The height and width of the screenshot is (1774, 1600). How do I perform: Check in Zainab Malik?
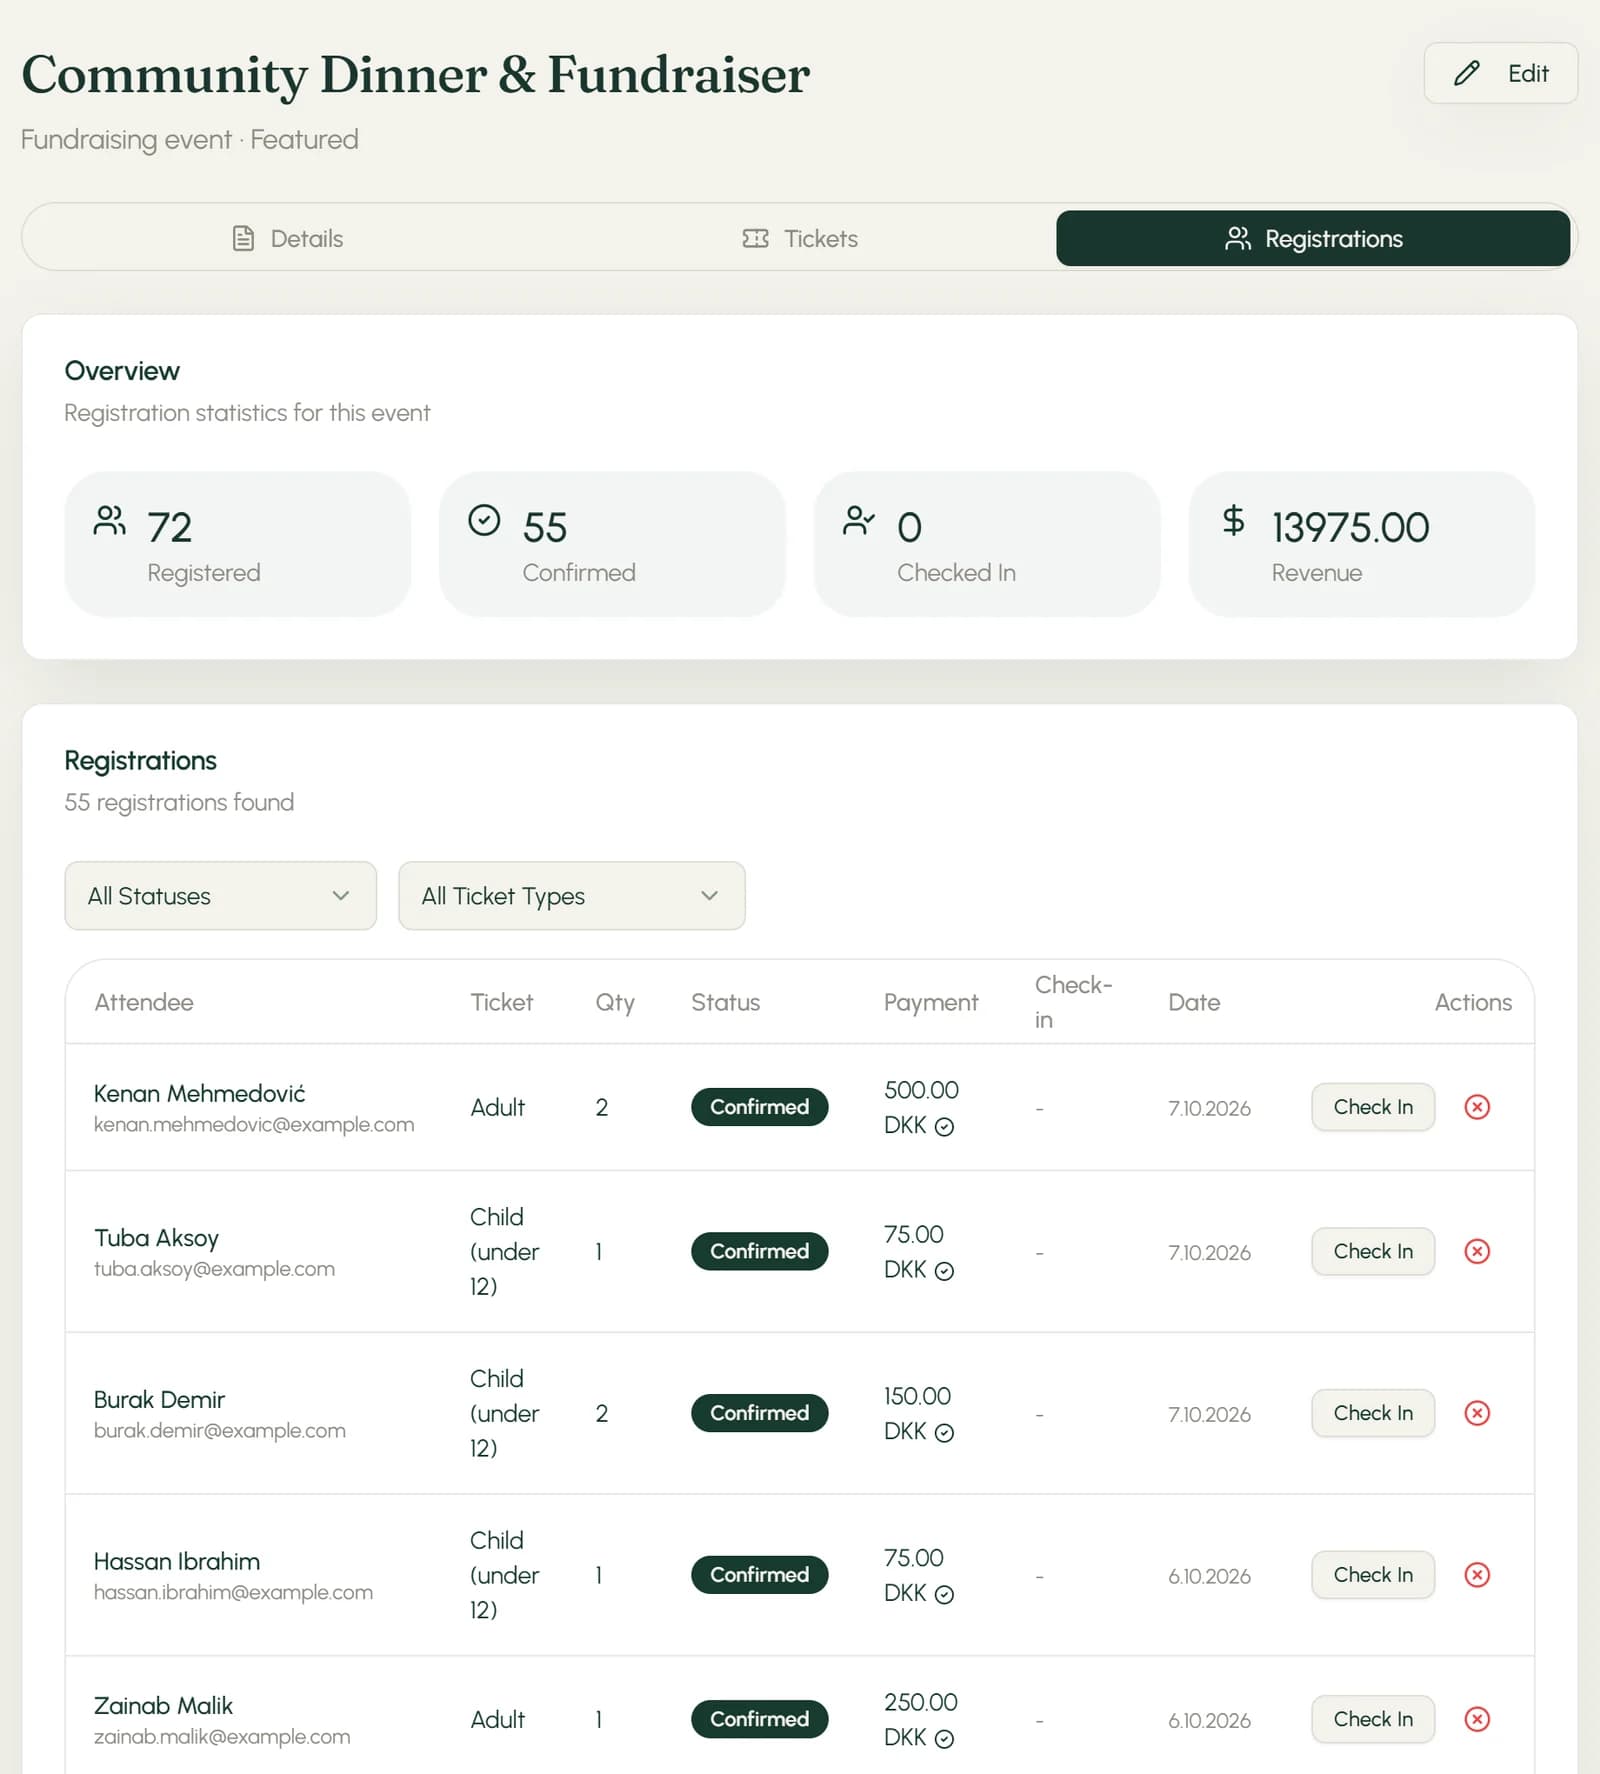[1373, 1719]
